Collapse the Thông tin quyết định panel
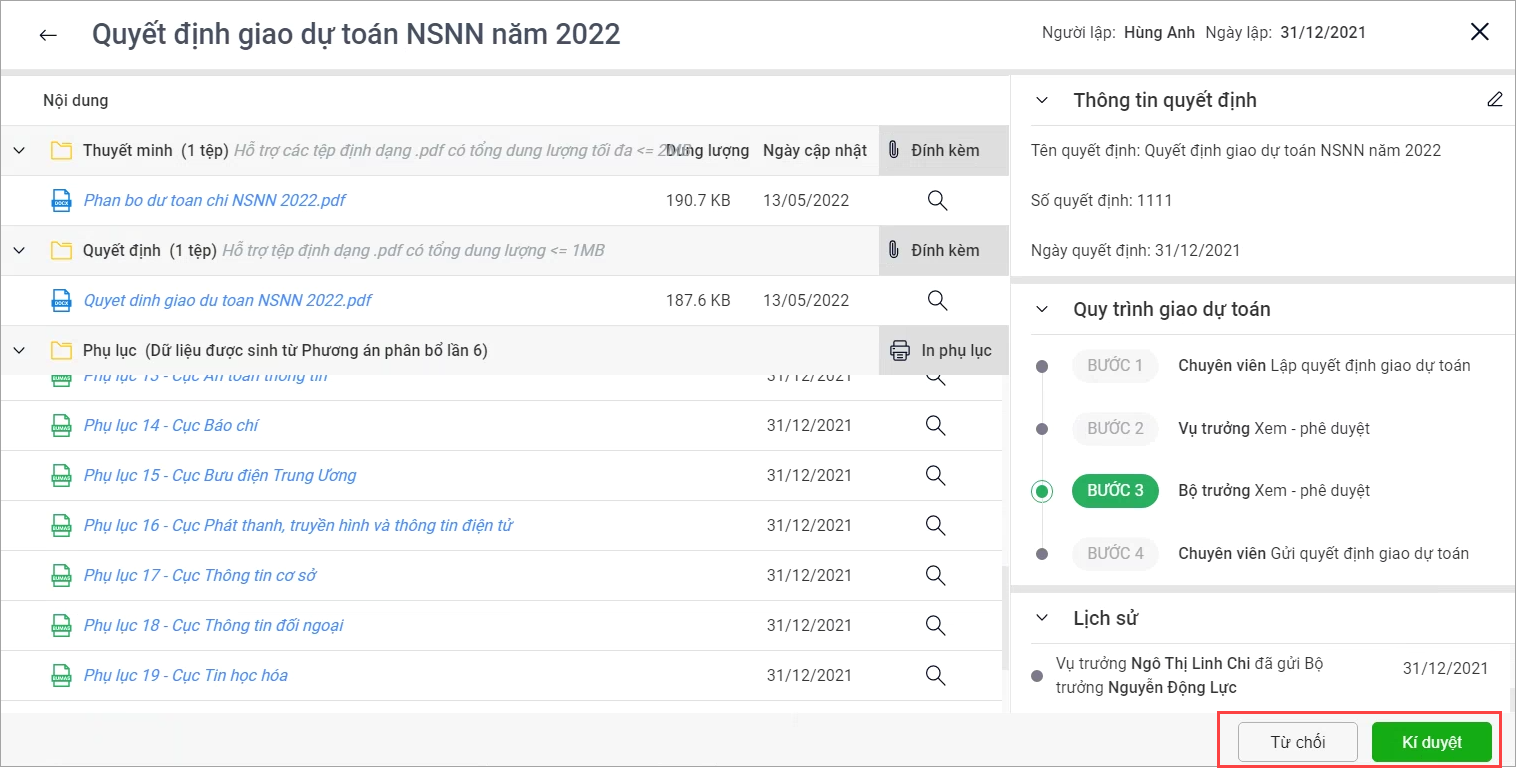Screen dimensions: 1516x768 tap(1042, 100)
